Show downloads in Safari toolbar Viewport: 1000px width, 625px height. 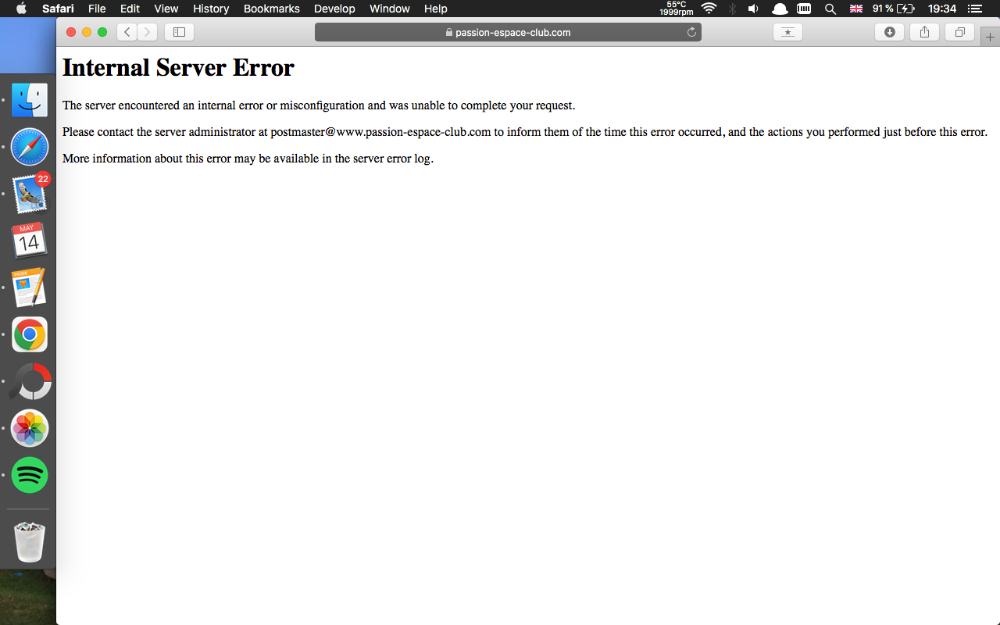point(889,32)
